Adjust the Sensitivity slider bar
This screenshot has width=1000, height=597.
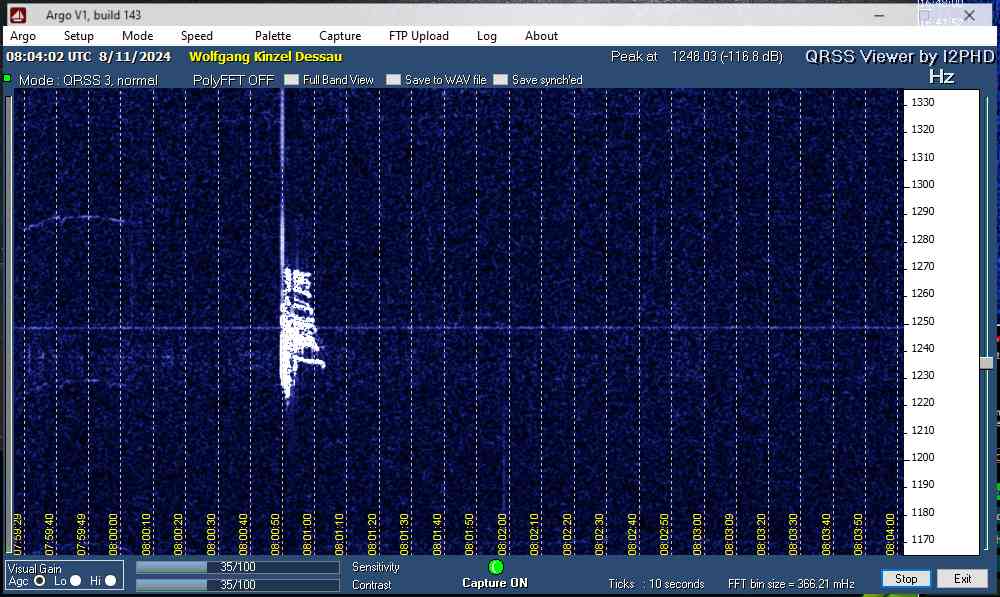[x=237, y=567]
